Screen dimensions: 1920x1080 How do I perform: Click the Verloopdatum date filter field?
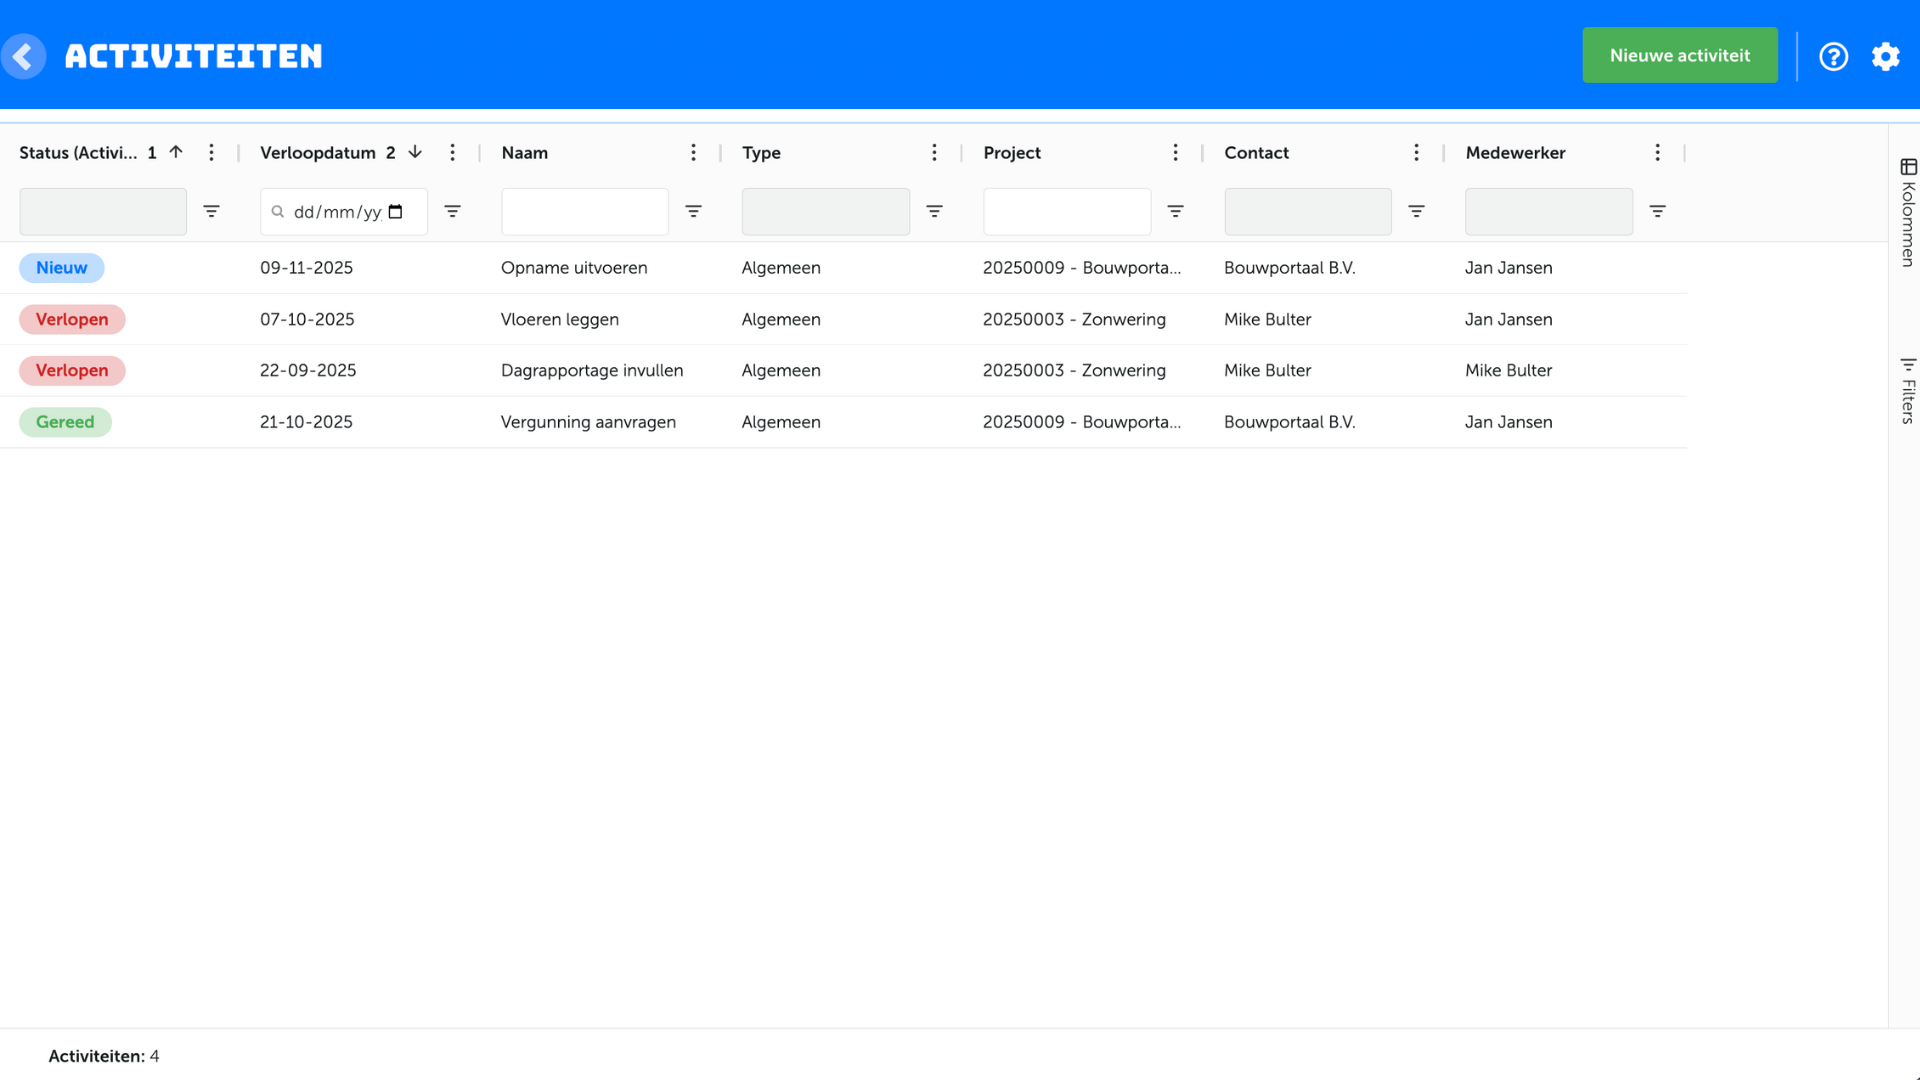pyautogui.click(x=344, y=211)
